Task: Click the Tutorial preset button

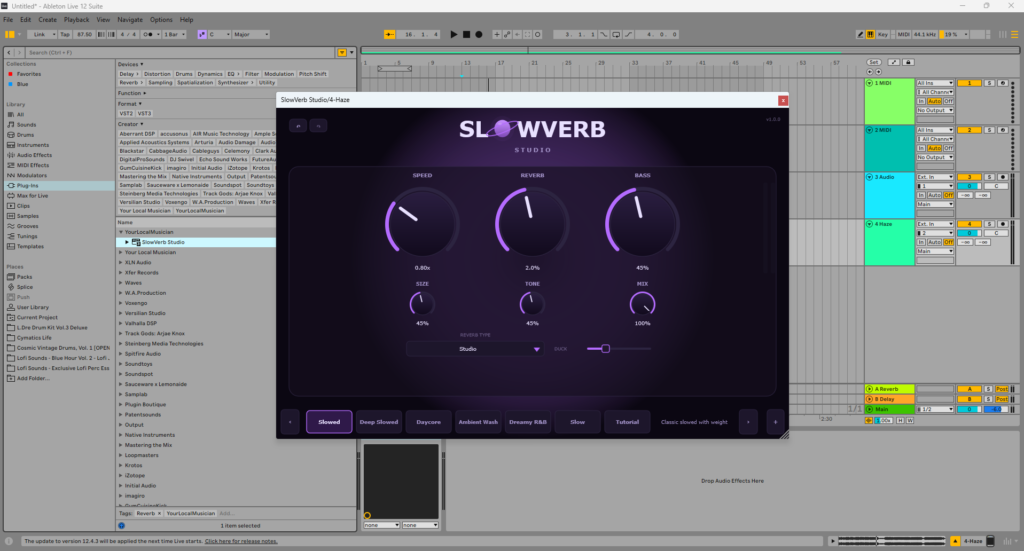Action: pyautogui.click(x=627, y=422)
